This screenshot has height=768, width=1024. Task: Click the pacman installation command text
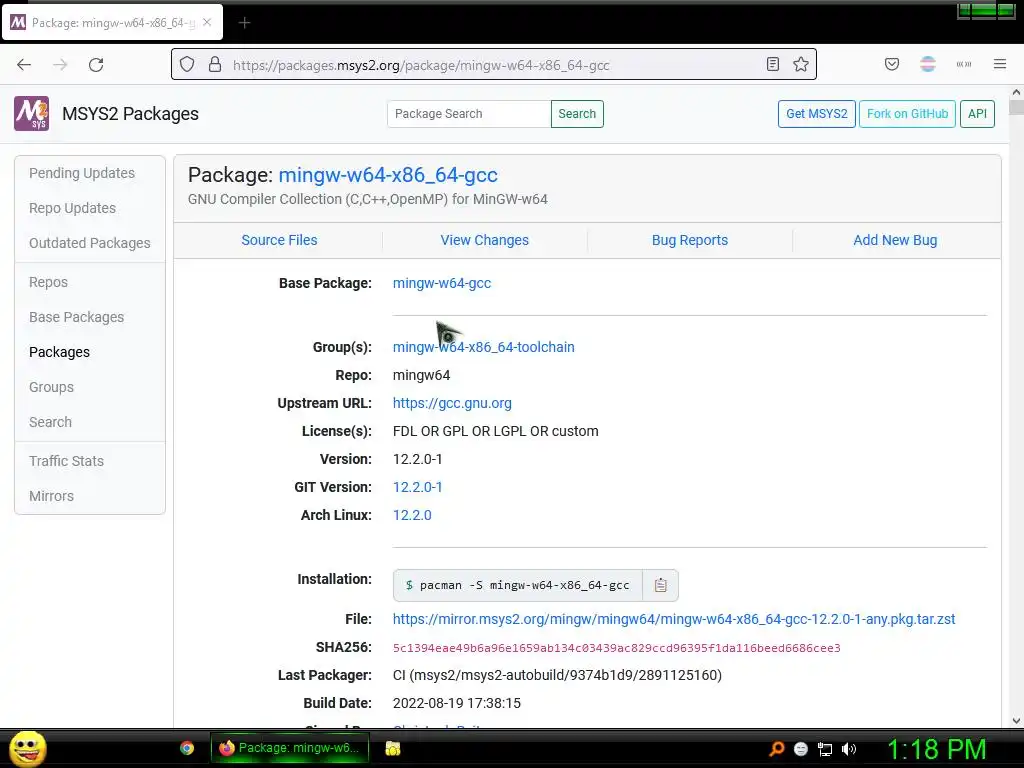[524, 585]
